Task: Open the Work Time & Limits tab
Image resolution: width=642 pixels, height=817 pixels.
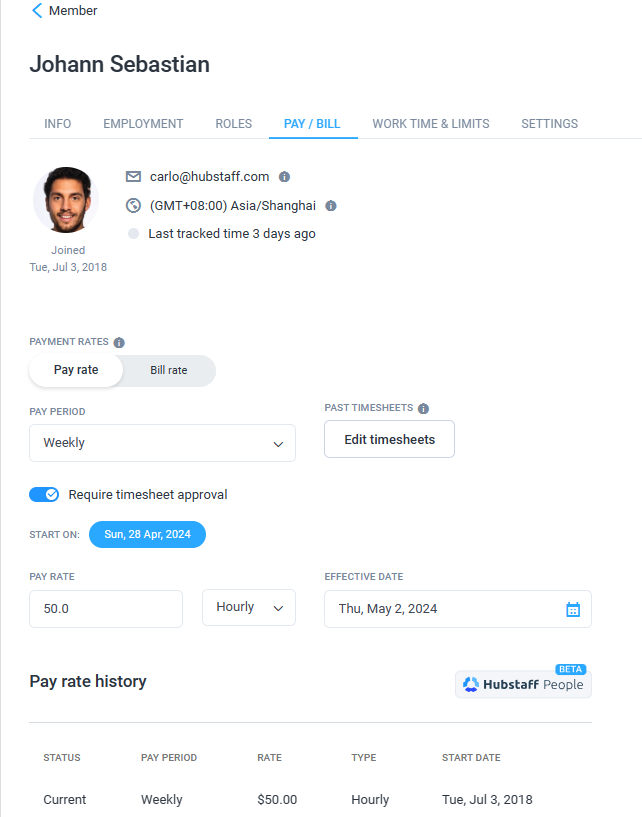Action: (431, 124)
